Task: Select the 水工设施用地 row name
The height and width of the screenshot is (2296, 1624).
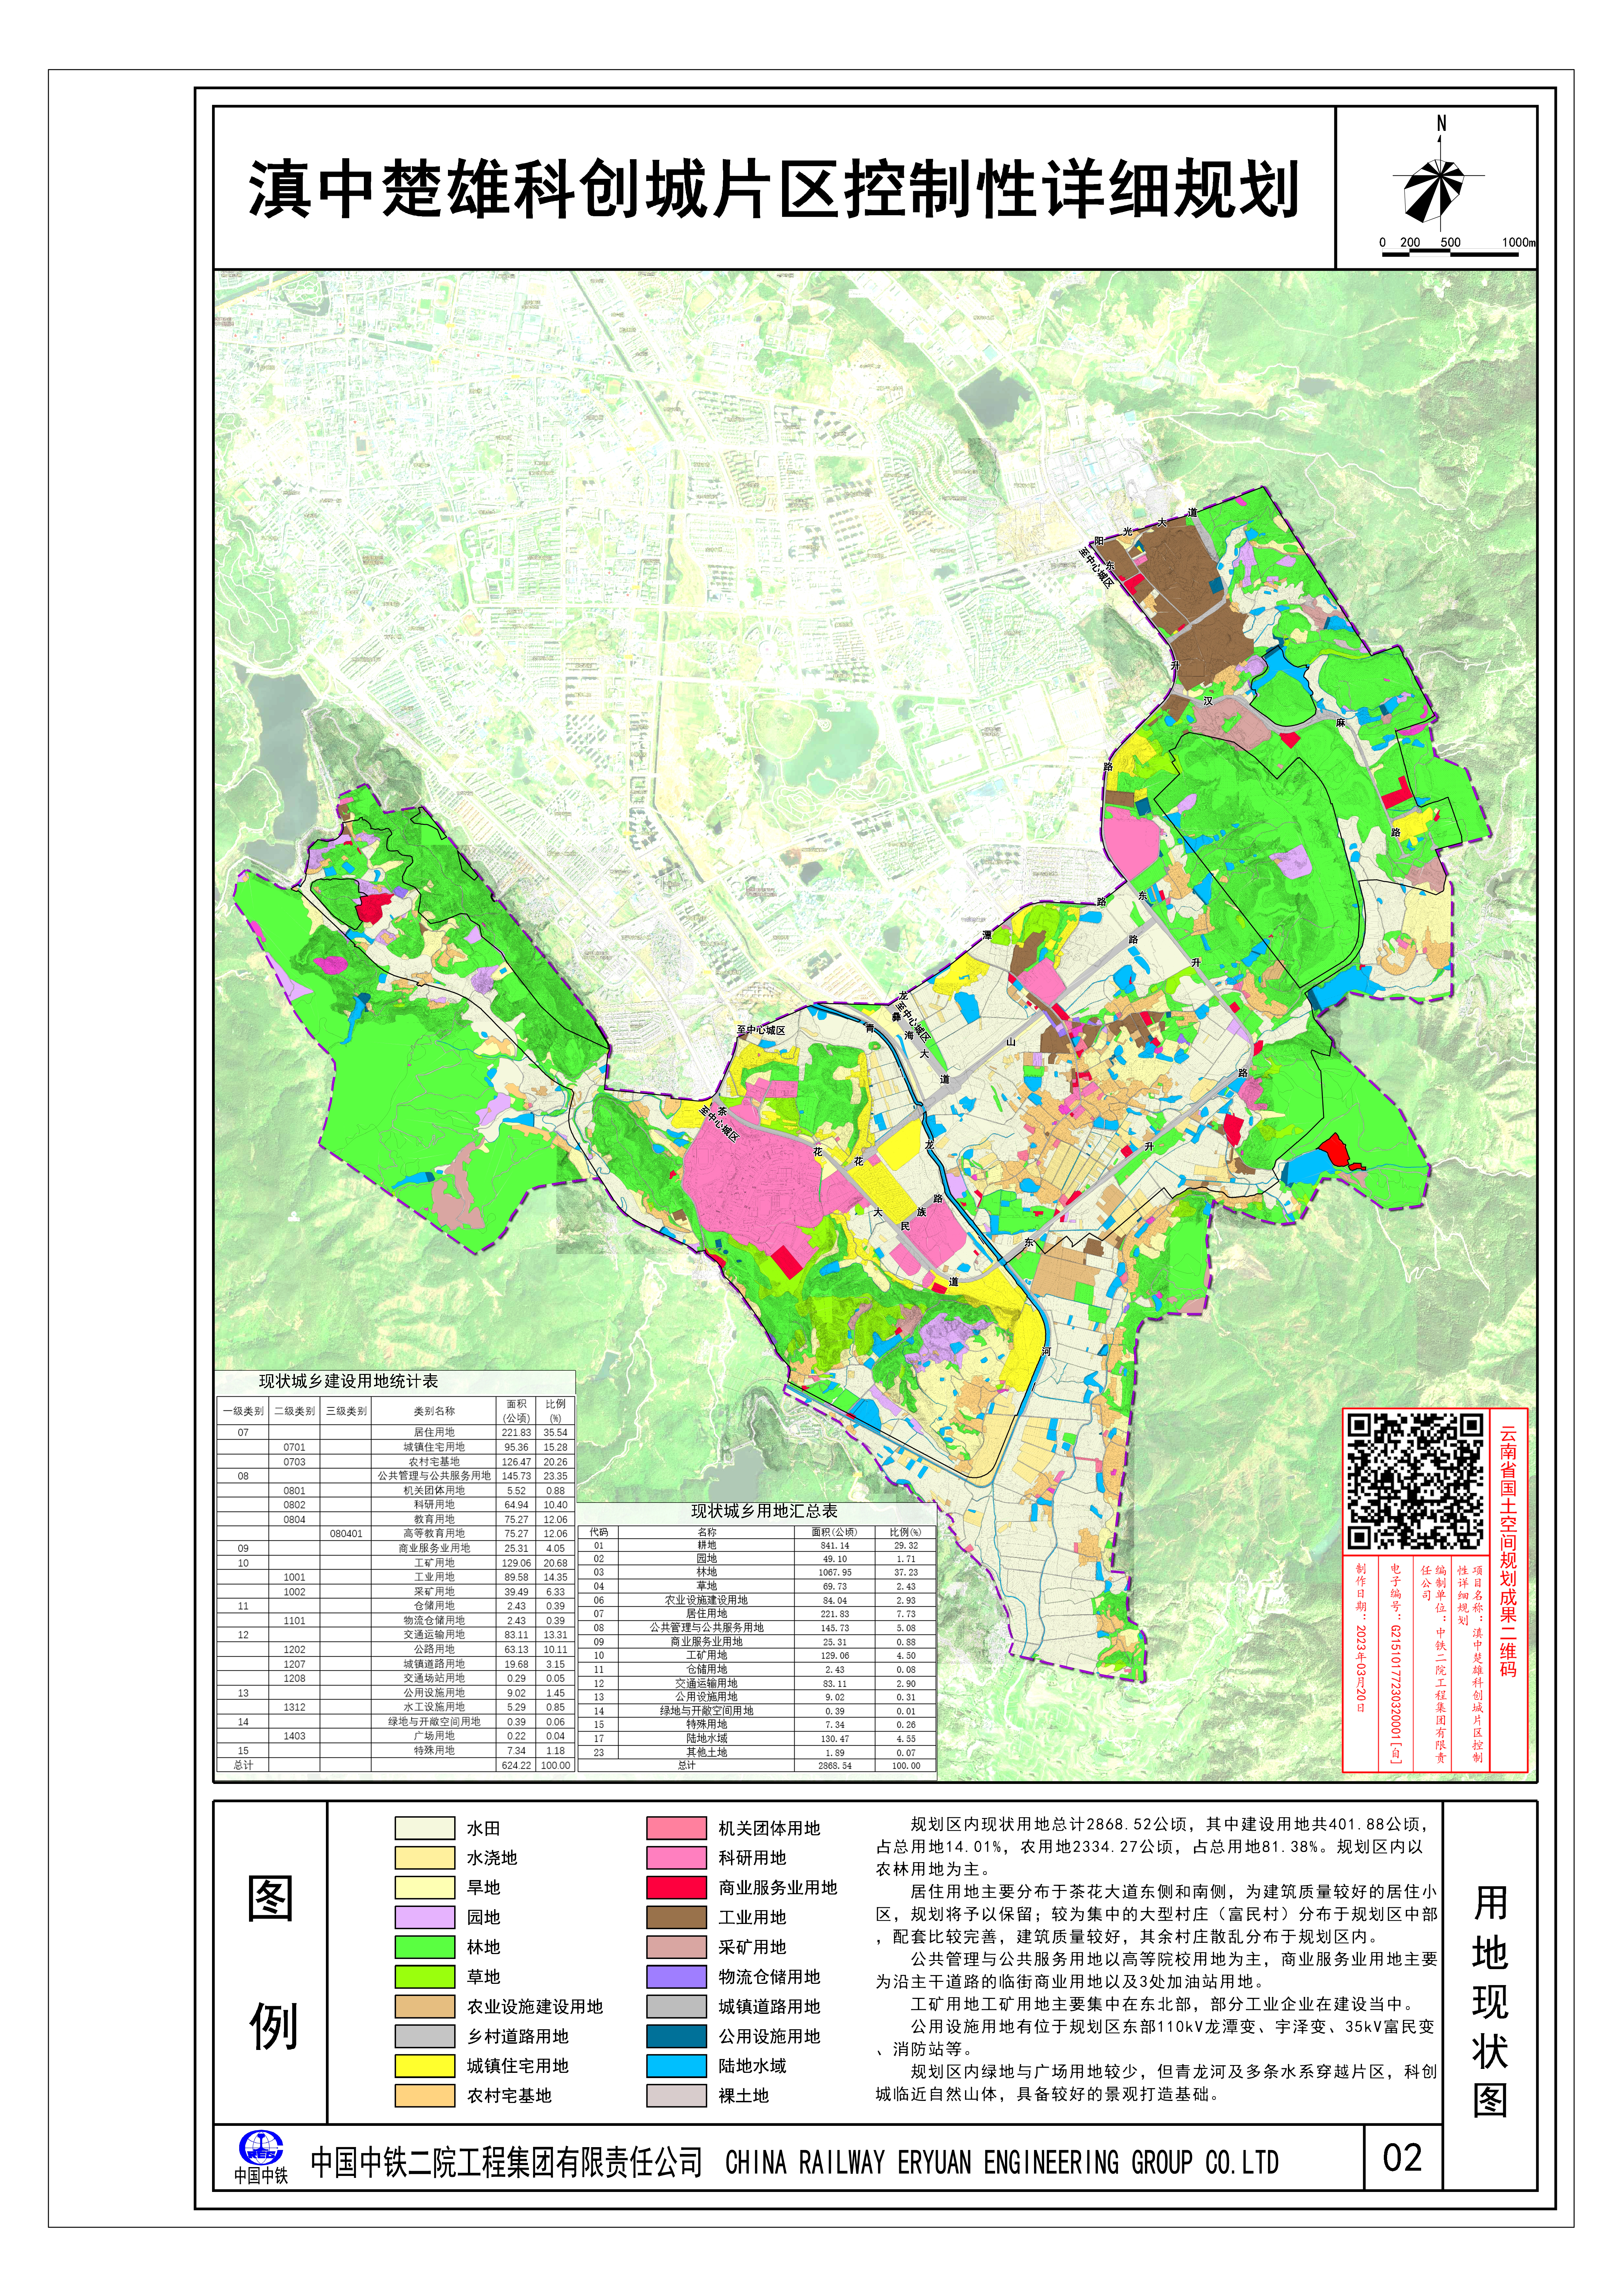Action: tap(434, 1707)
